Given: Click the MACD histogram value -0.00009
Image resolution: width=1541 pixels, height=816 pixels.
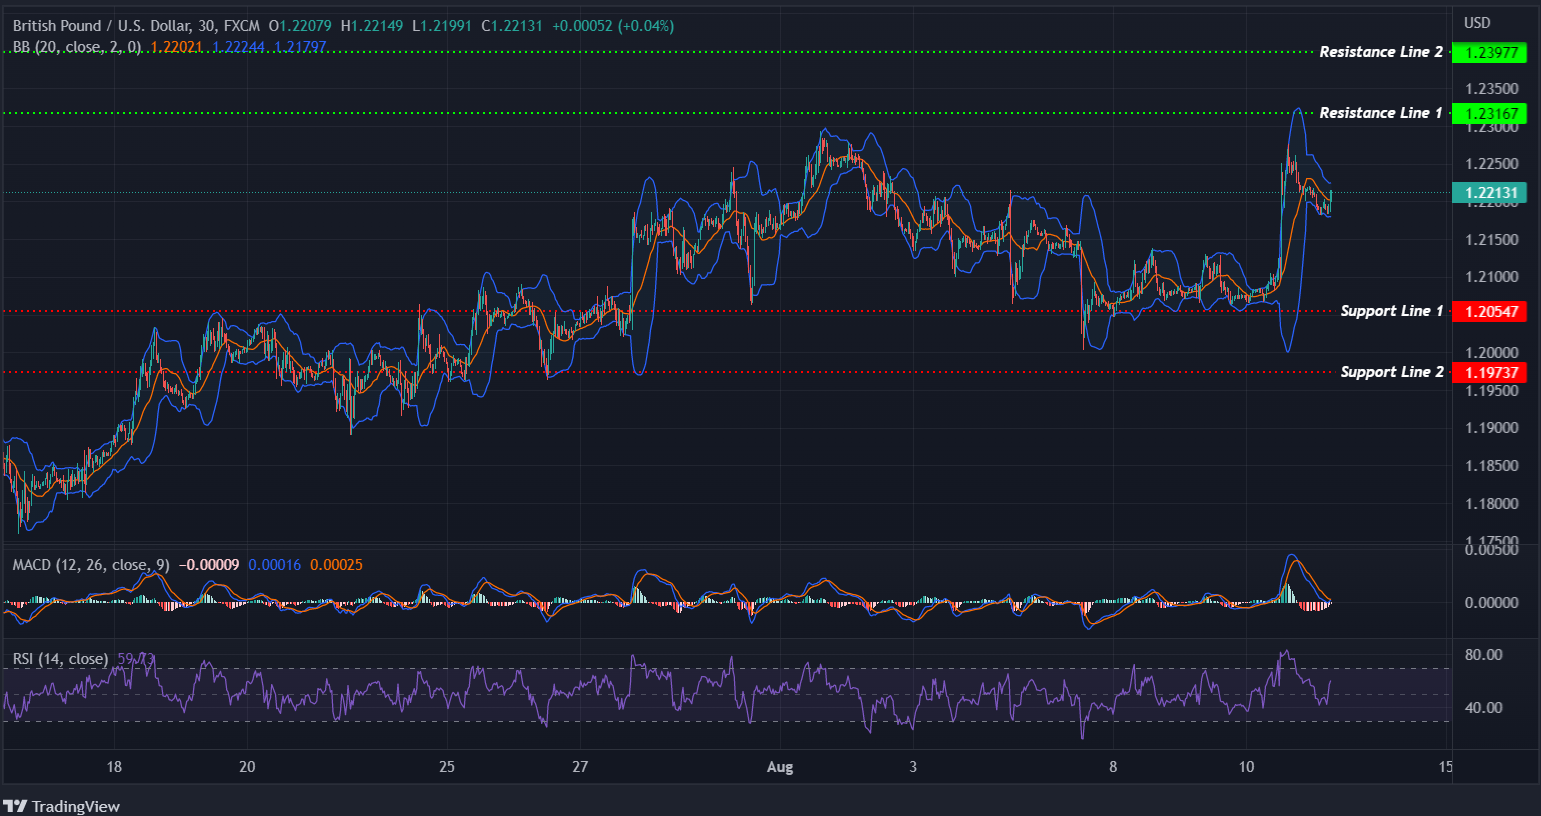Looking at the screenshot, I should click(210, 564).
